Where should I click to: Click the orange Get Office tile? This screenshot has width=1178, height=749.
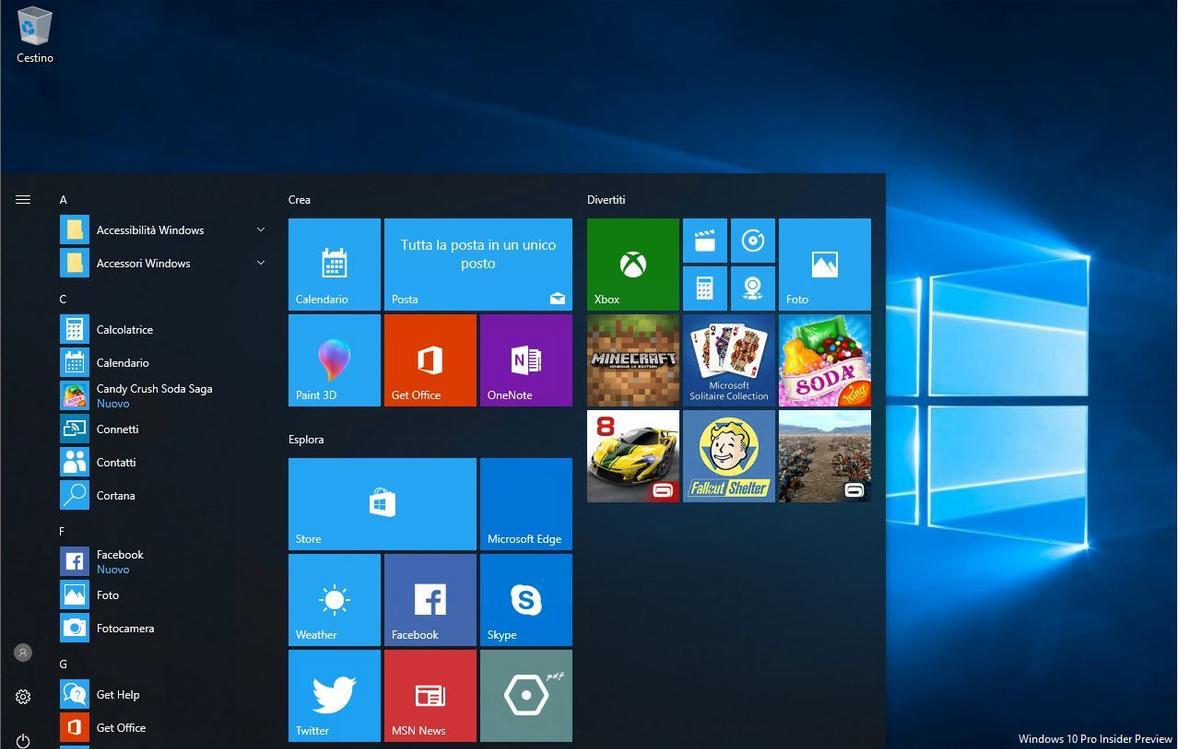click(x=430, y=361)
